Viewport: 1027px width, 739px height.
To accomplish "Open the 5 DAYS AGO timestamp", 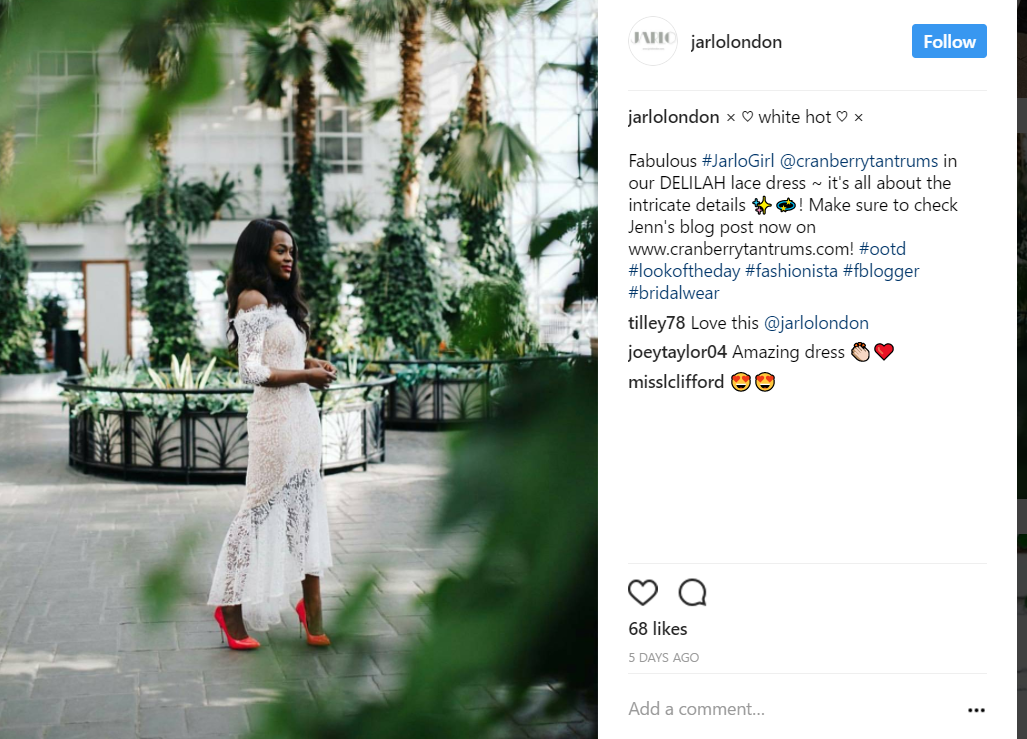I will coord(663,657).
